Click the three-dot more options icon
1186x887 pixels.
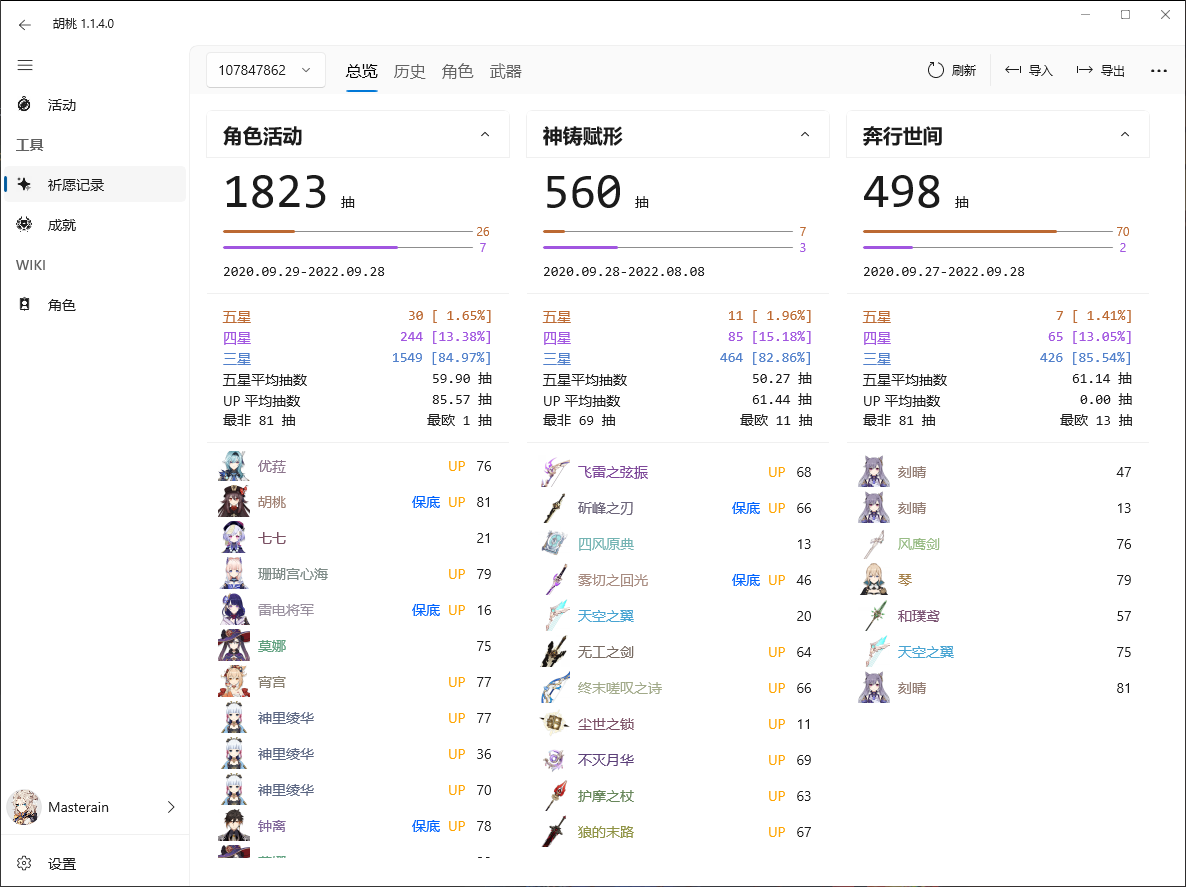point(1159,71)
